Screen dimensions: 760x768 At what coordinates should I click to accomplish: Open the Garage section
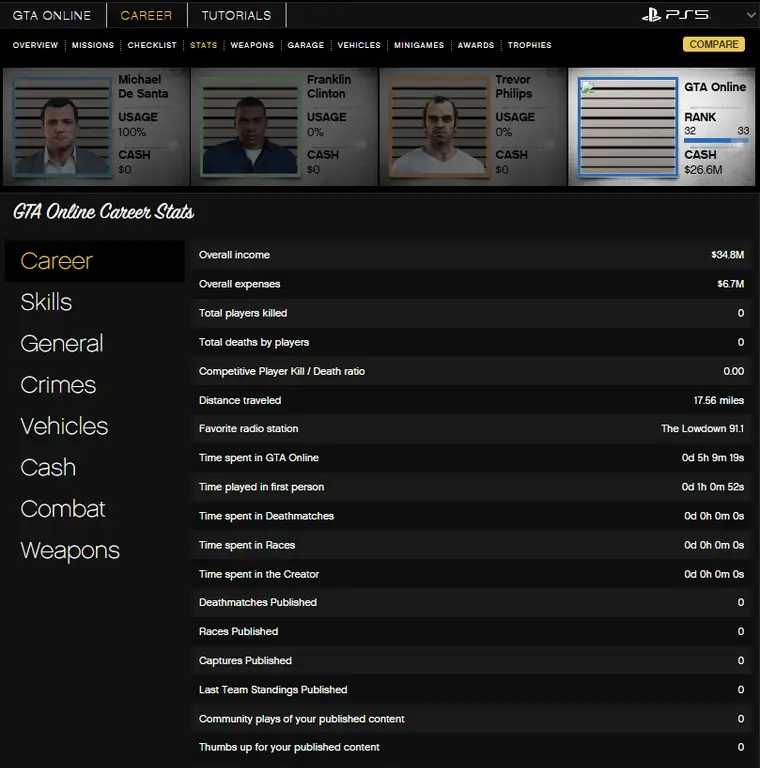point(305,45)
